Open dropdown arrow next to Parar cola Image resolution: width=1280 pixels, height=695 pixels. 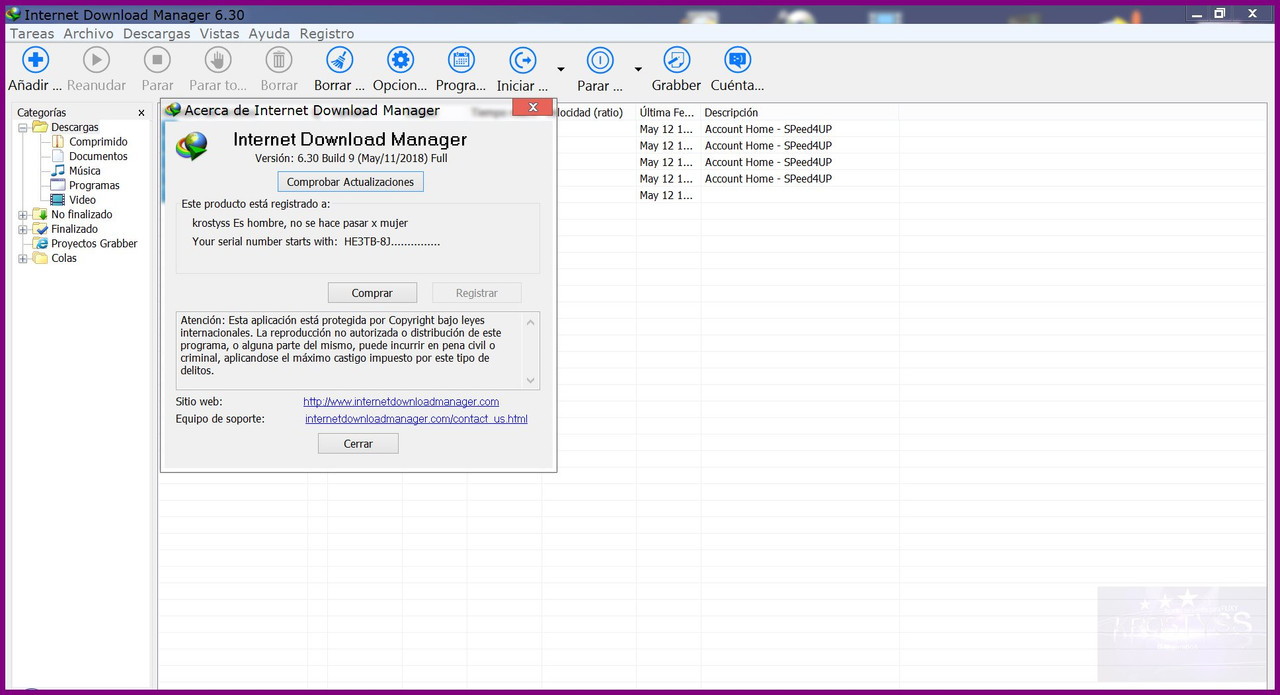(638, 69)
